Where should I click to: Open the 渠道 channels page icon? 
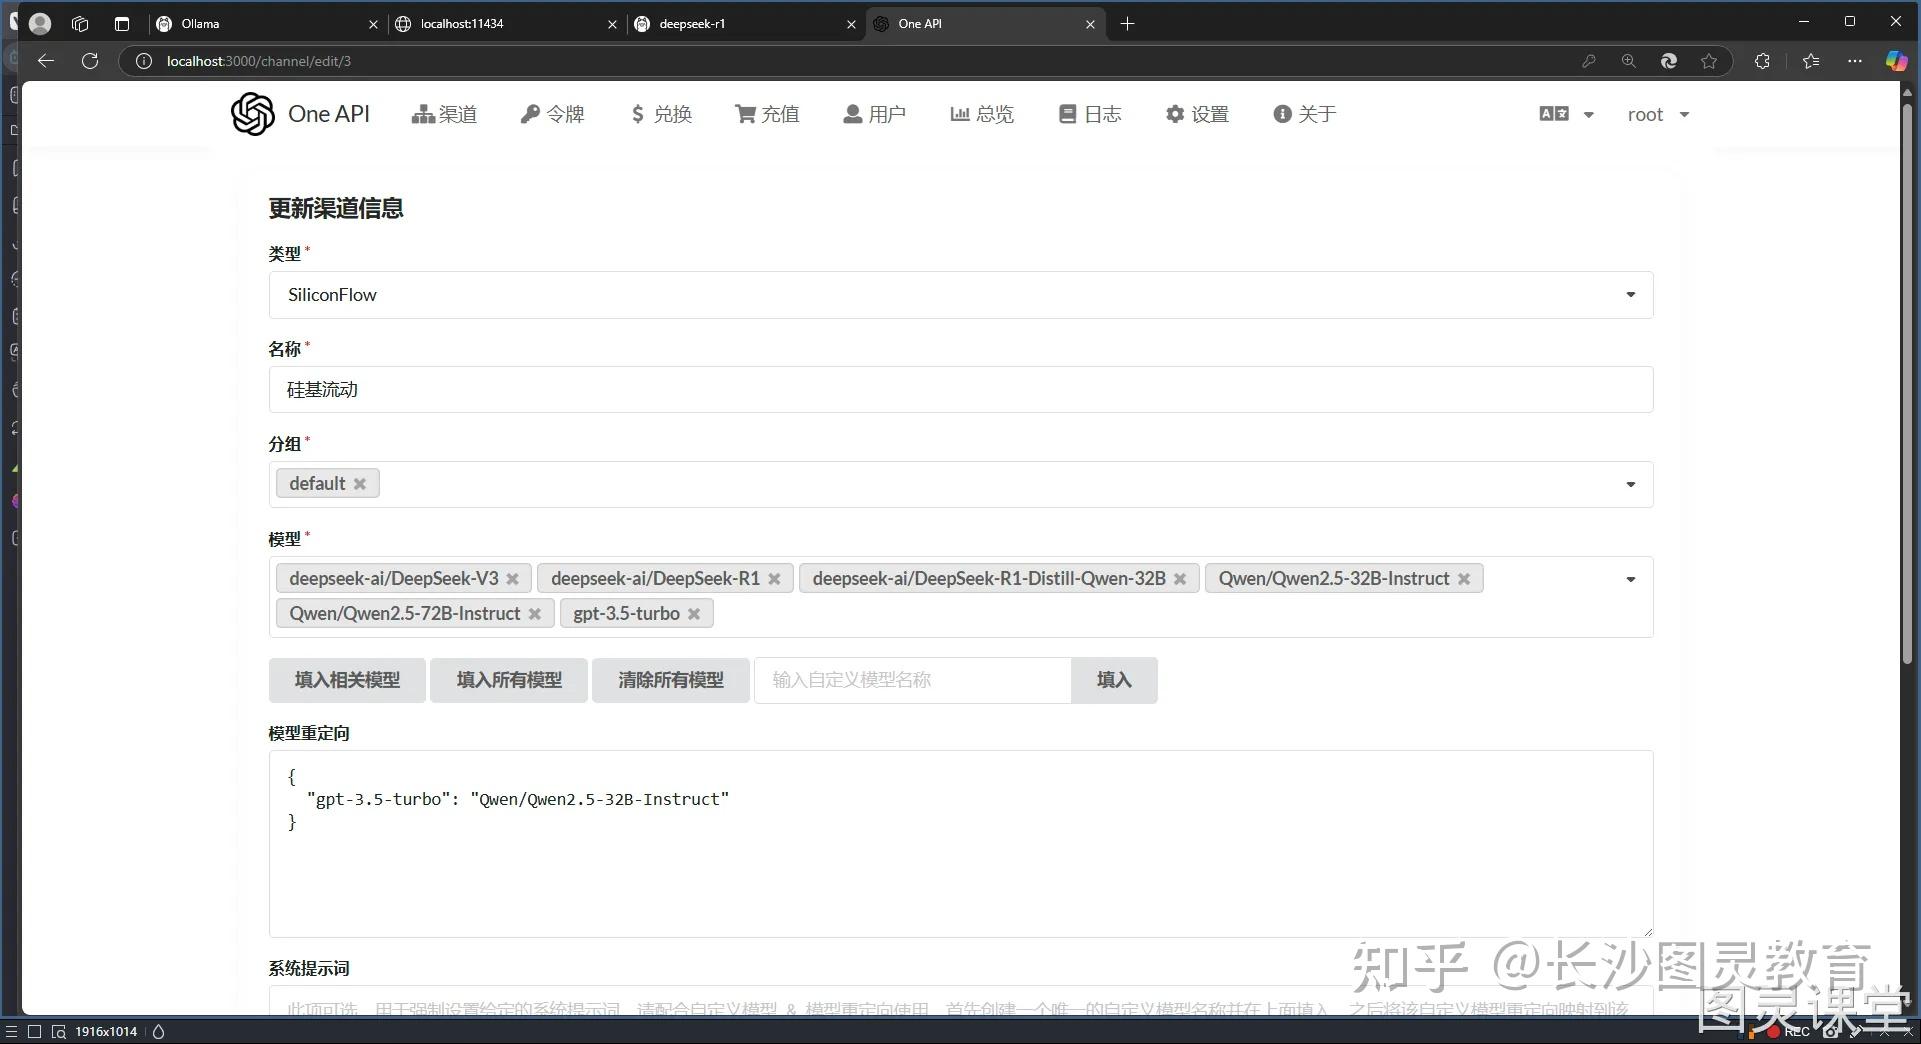[422, 113]
